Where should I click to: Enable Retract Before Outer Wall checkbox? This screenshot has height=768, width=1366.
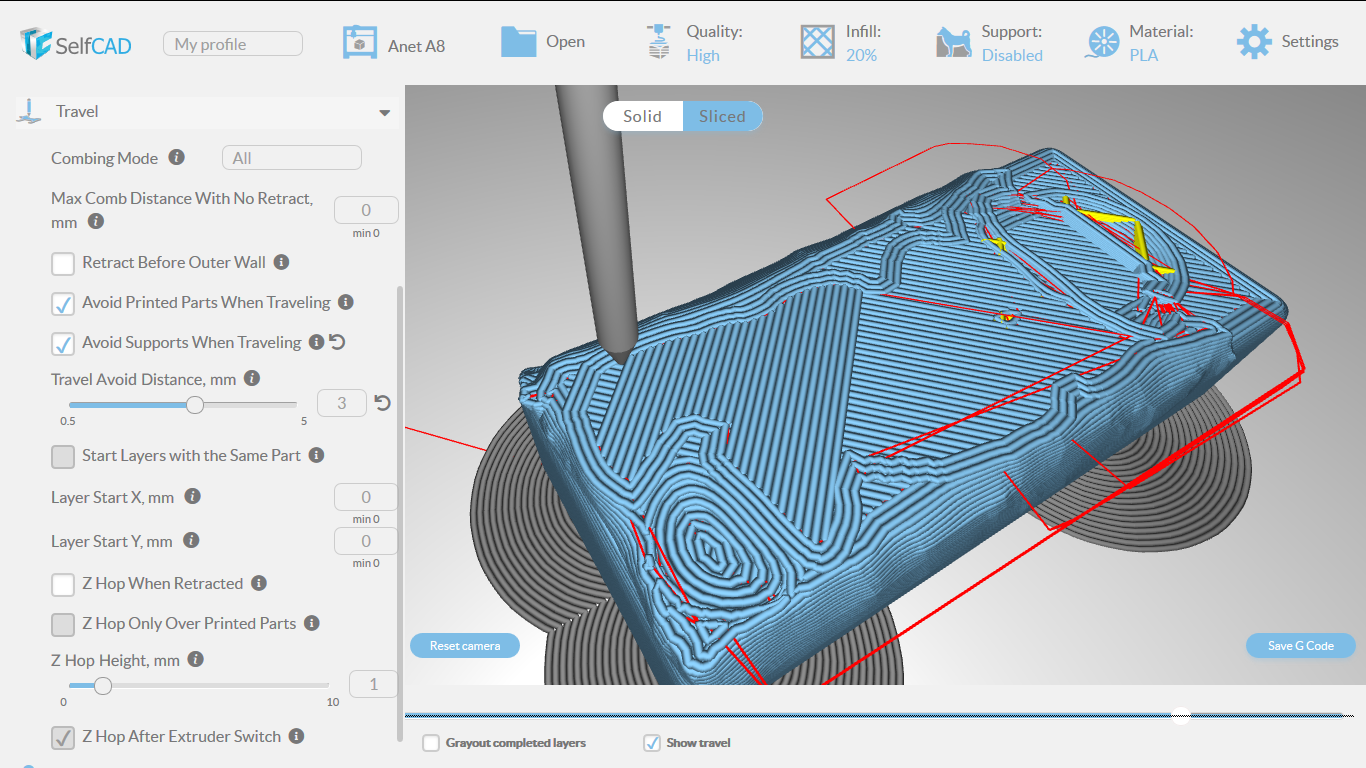click(x=63, y=264)
